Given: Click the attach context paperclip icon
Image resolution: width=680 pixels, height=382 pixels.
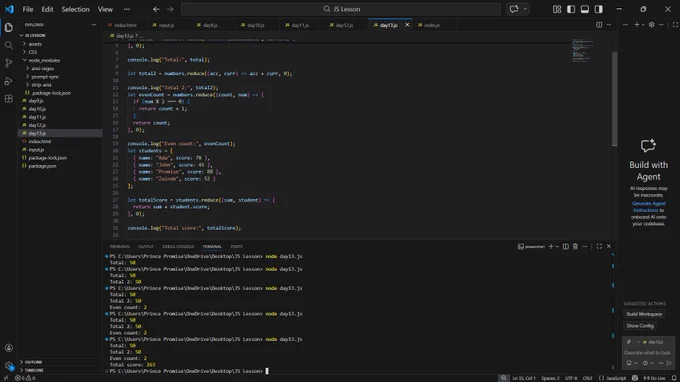Looking at the screenshot, I should (629, 342).
